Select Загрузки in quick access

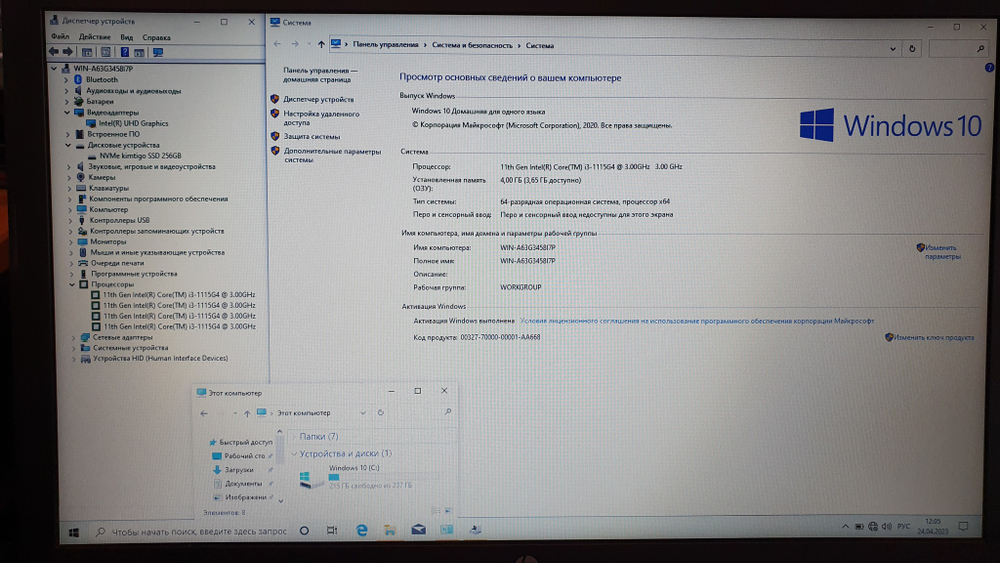[x=239, y=470]
